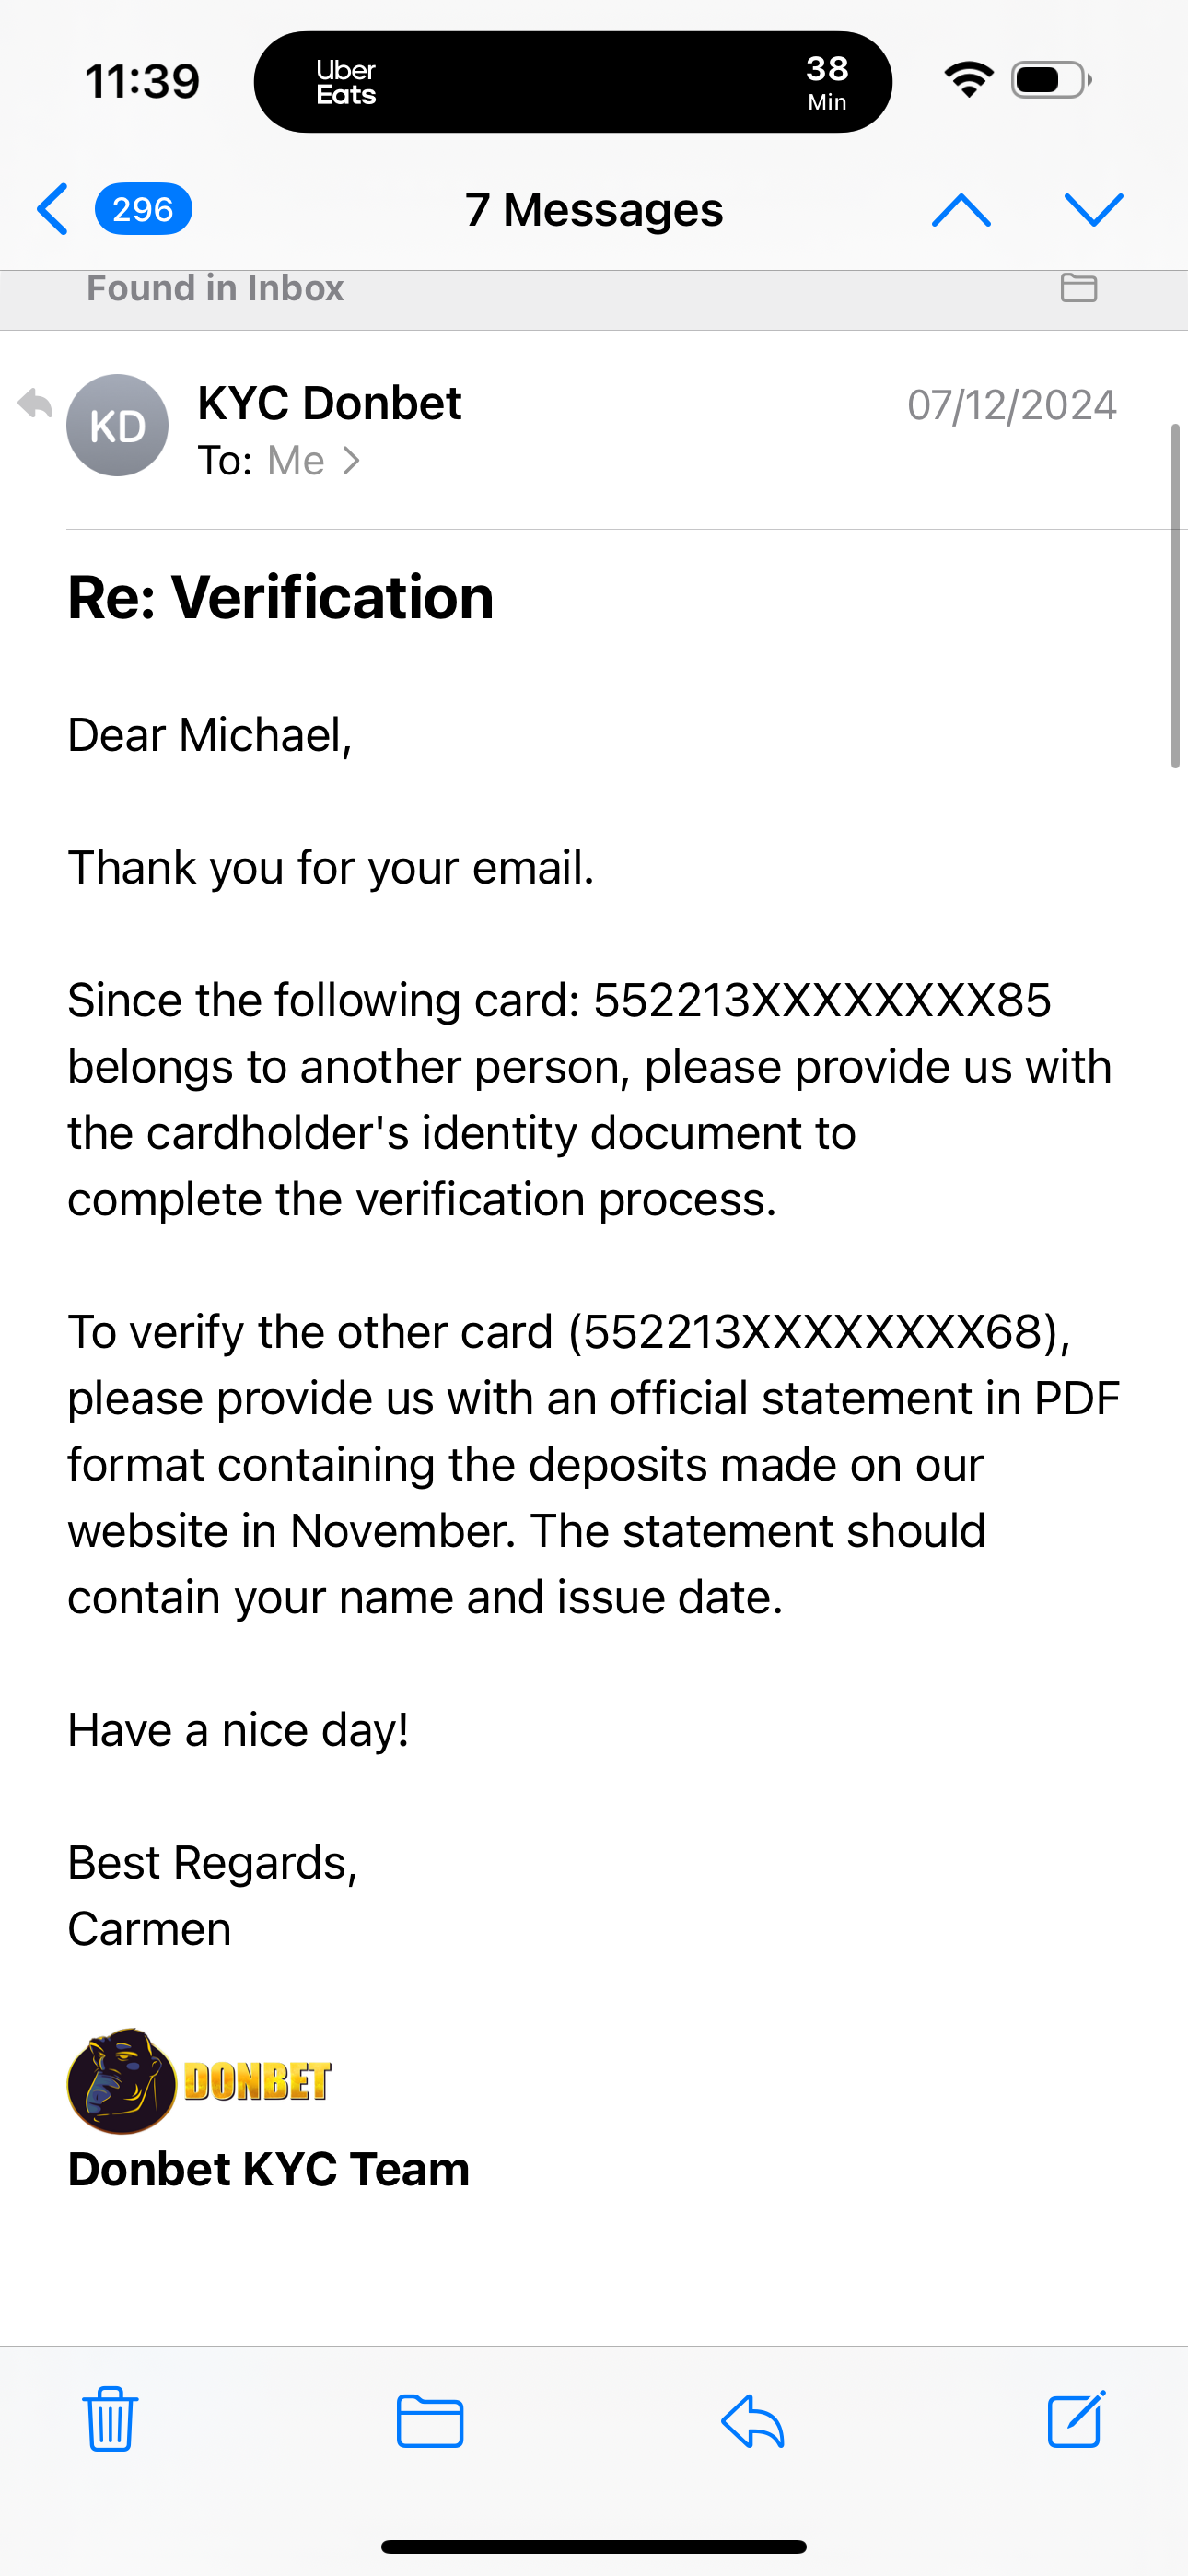The width and height of the screenshot is (1188, 2576).
Task: Move message using bottom folder icon
Action: tap(430, 2420)
